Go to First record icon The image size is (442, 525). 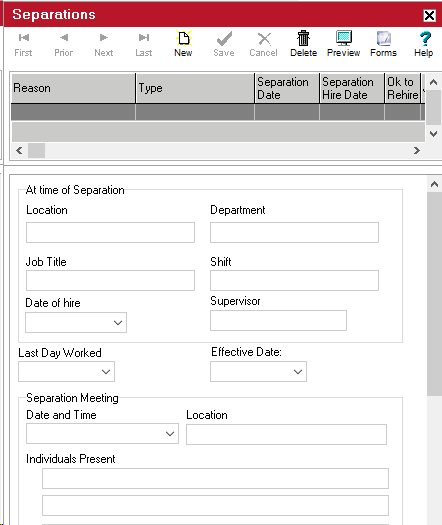pos(24,38)
